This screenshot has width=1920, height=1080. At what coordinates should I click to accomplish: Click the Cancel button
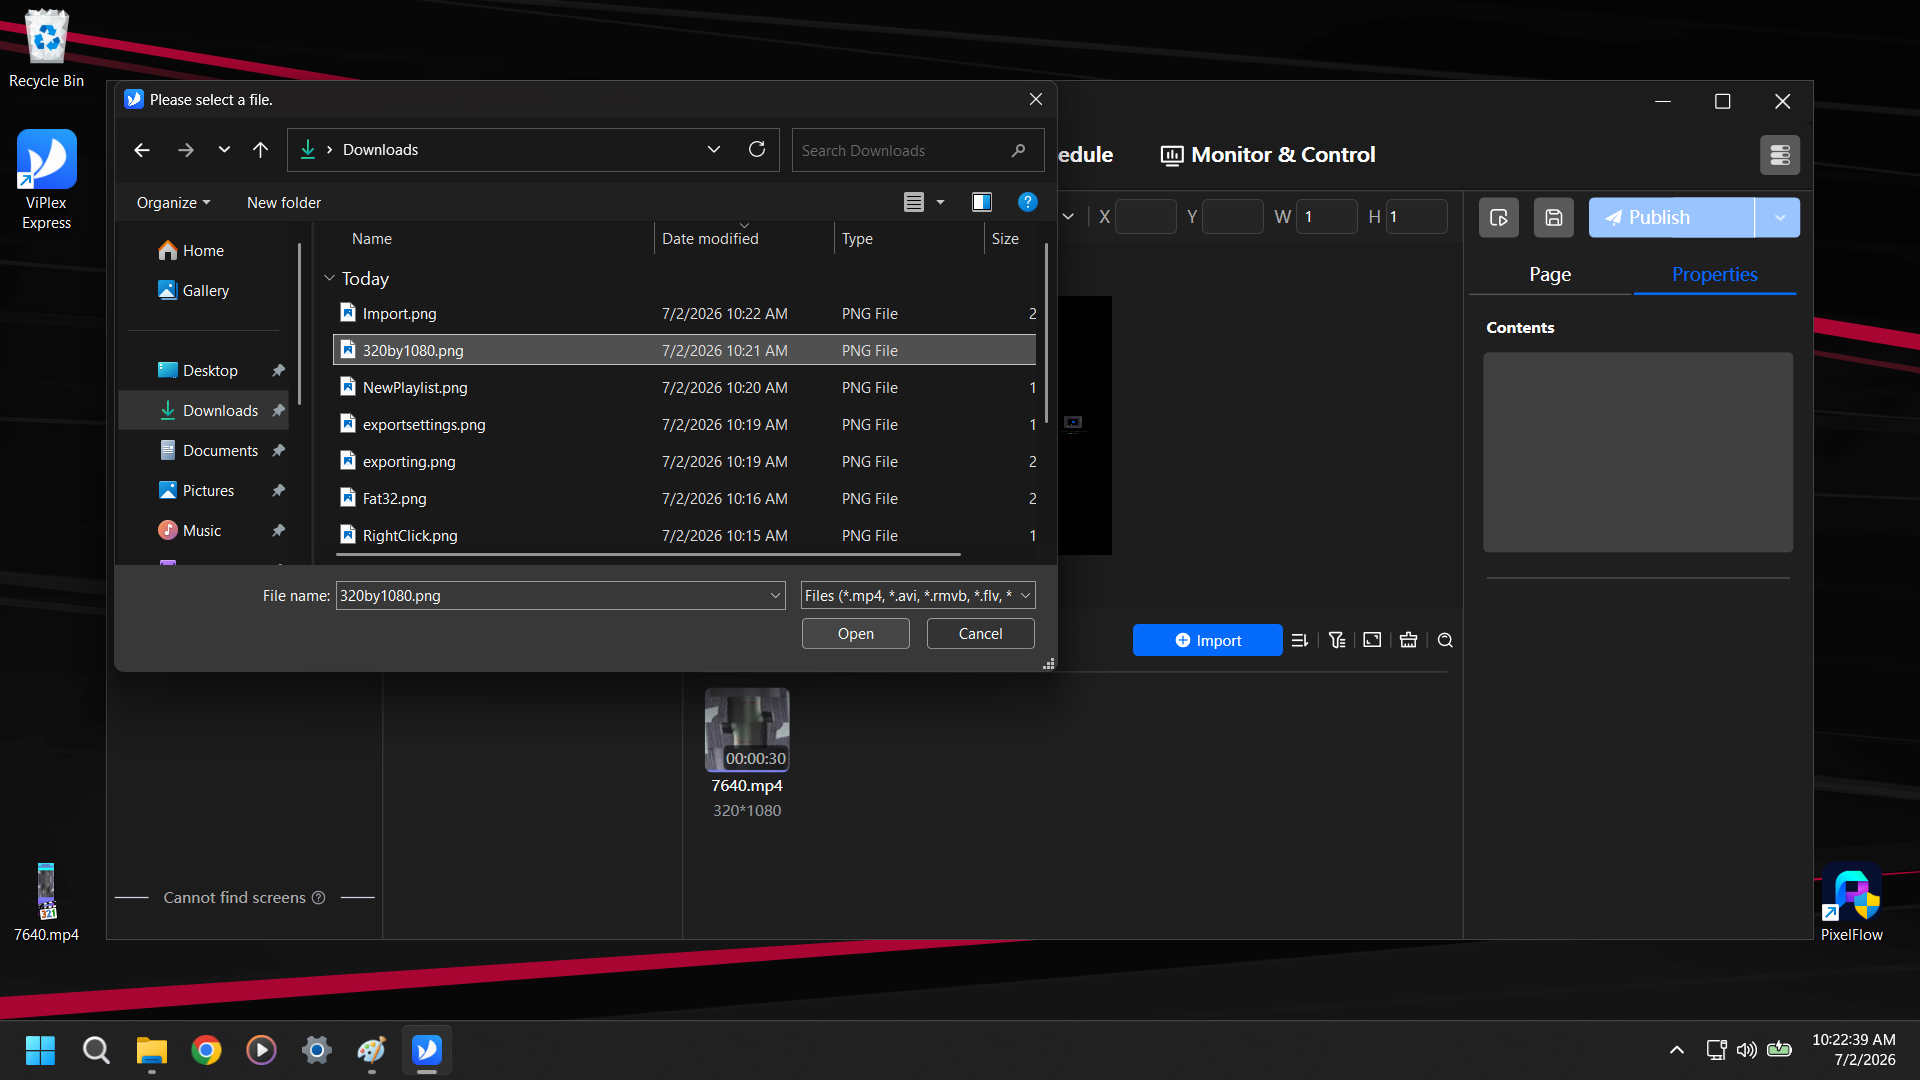981,634
